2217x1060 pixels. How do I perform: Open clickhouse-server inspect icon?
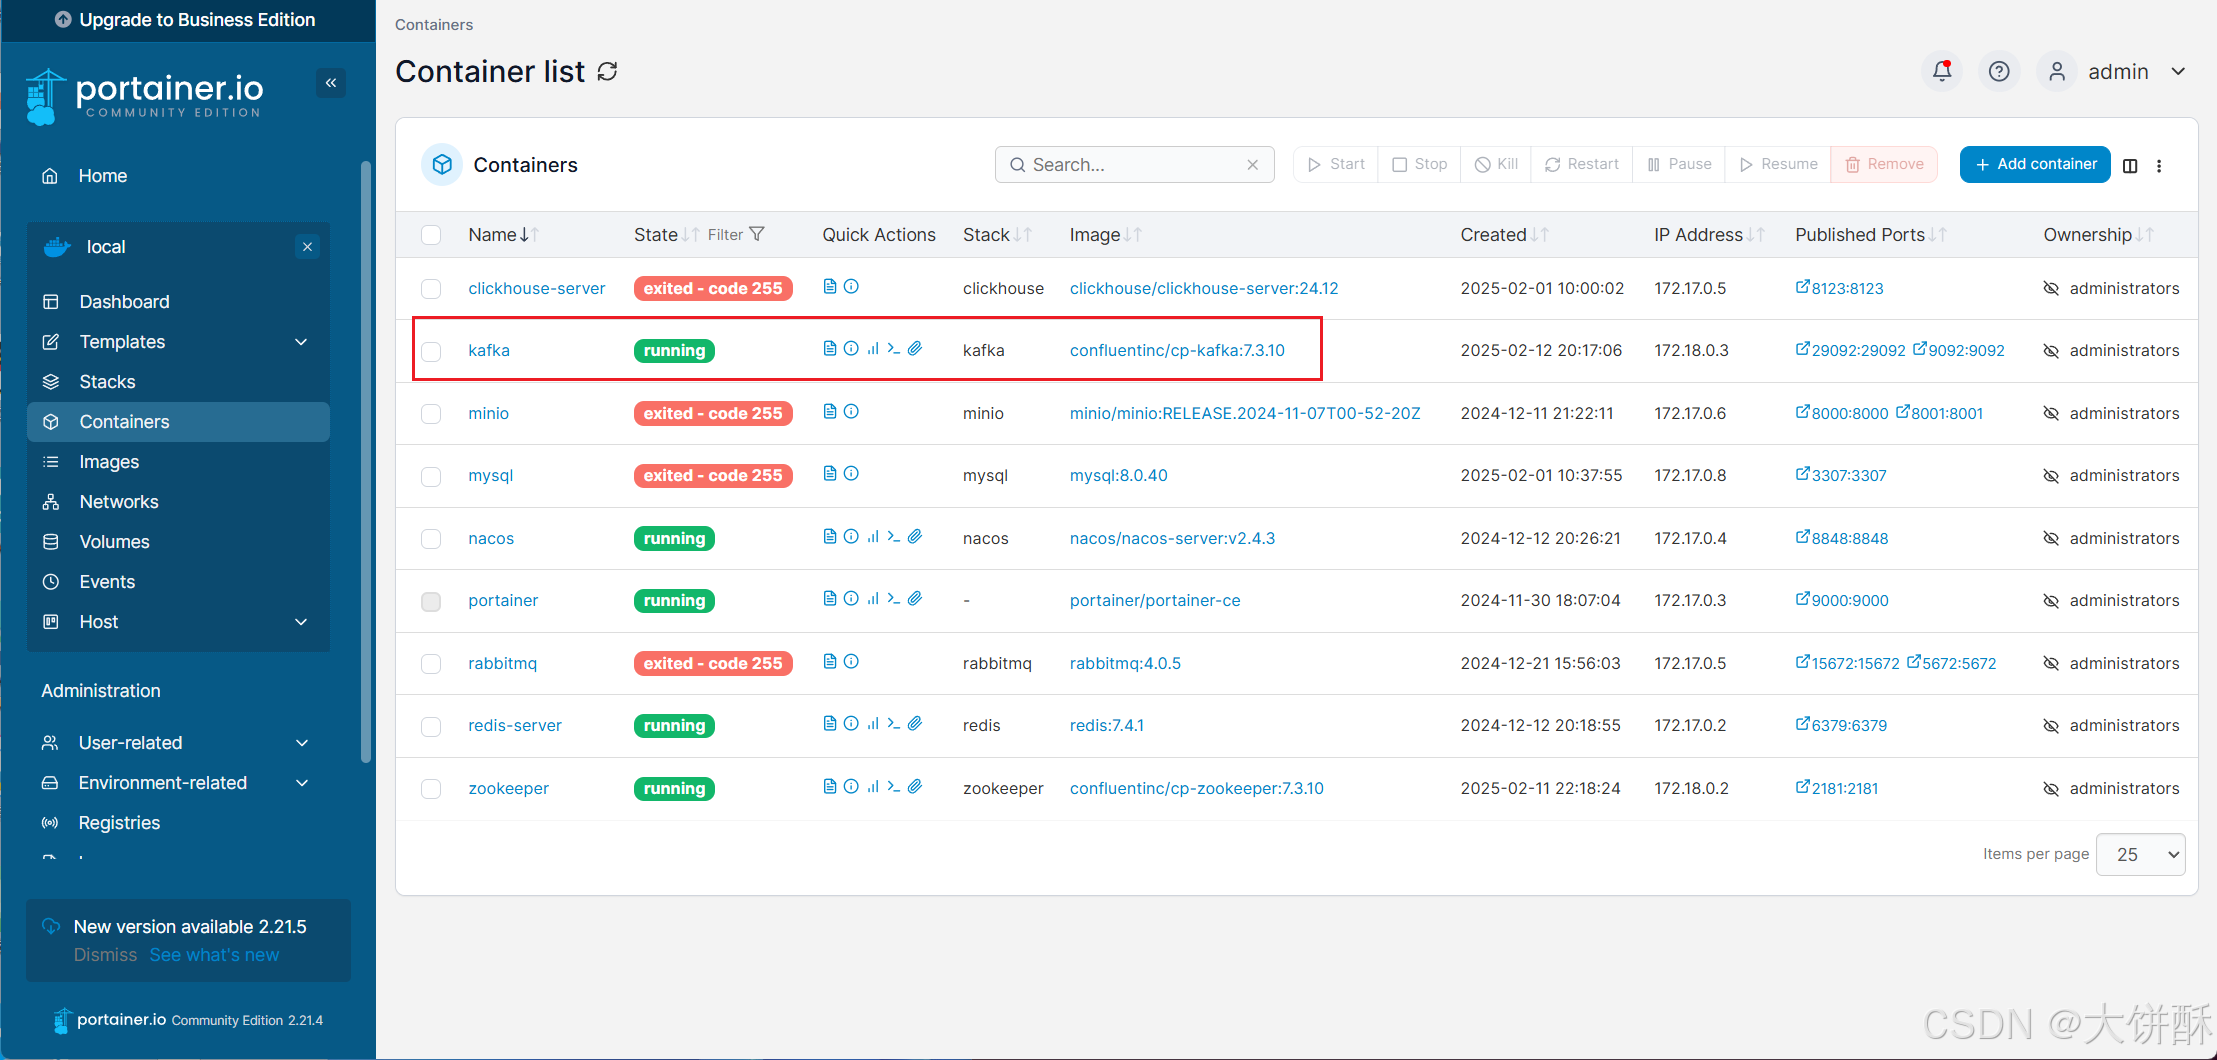coord(851,287)
